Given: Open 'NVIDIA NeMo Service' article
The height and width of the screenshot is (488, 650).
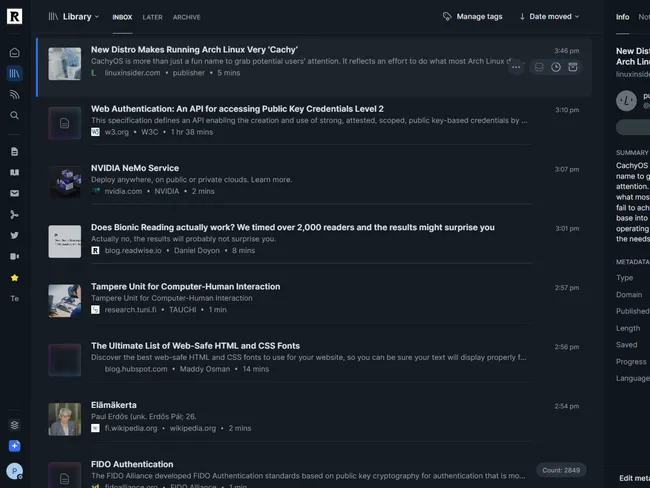Looking at the screenshot, I should pyautogui.click(x=135, y=168).
